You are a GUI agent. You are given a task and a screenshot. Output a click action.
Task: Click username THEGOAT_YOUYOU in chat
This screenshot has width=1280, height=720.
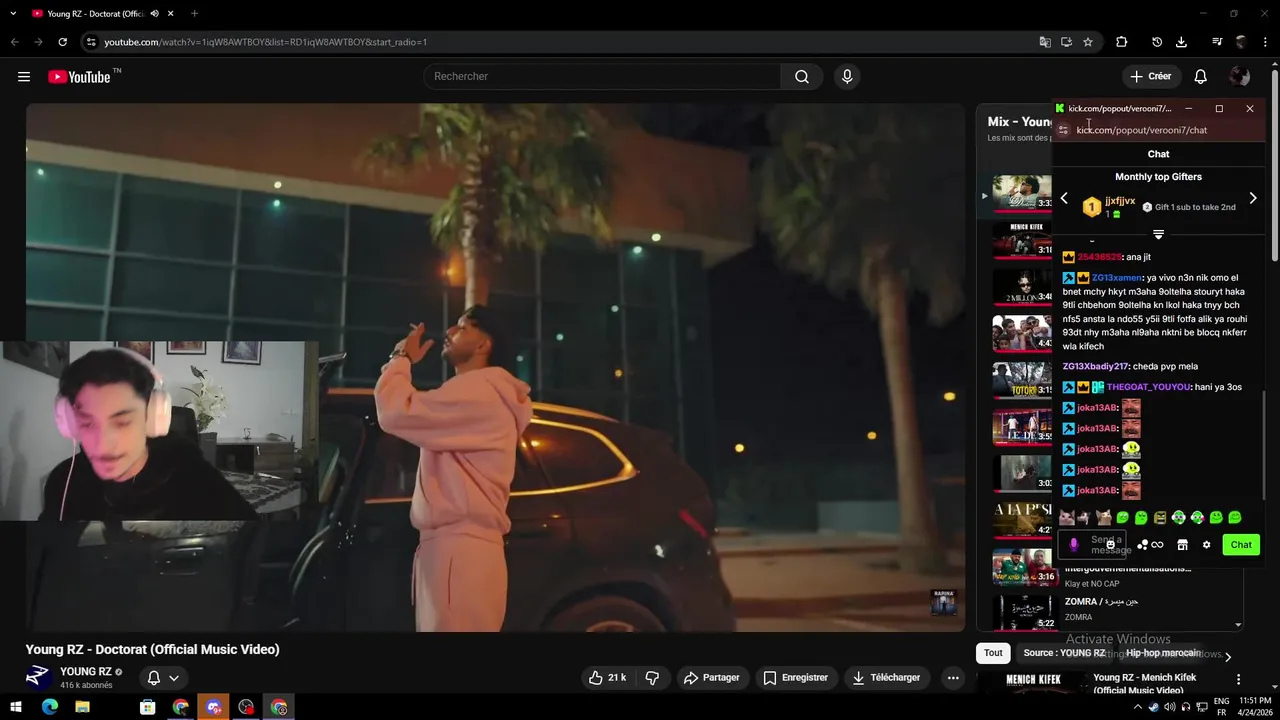(1148, 387)
